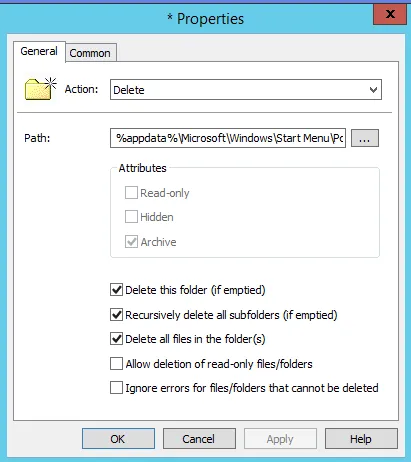Enable Ignore errors for files that cannot be deleted
Image resolution: width=411 pixels, height=462 pixels.
(x=116, y=388)
